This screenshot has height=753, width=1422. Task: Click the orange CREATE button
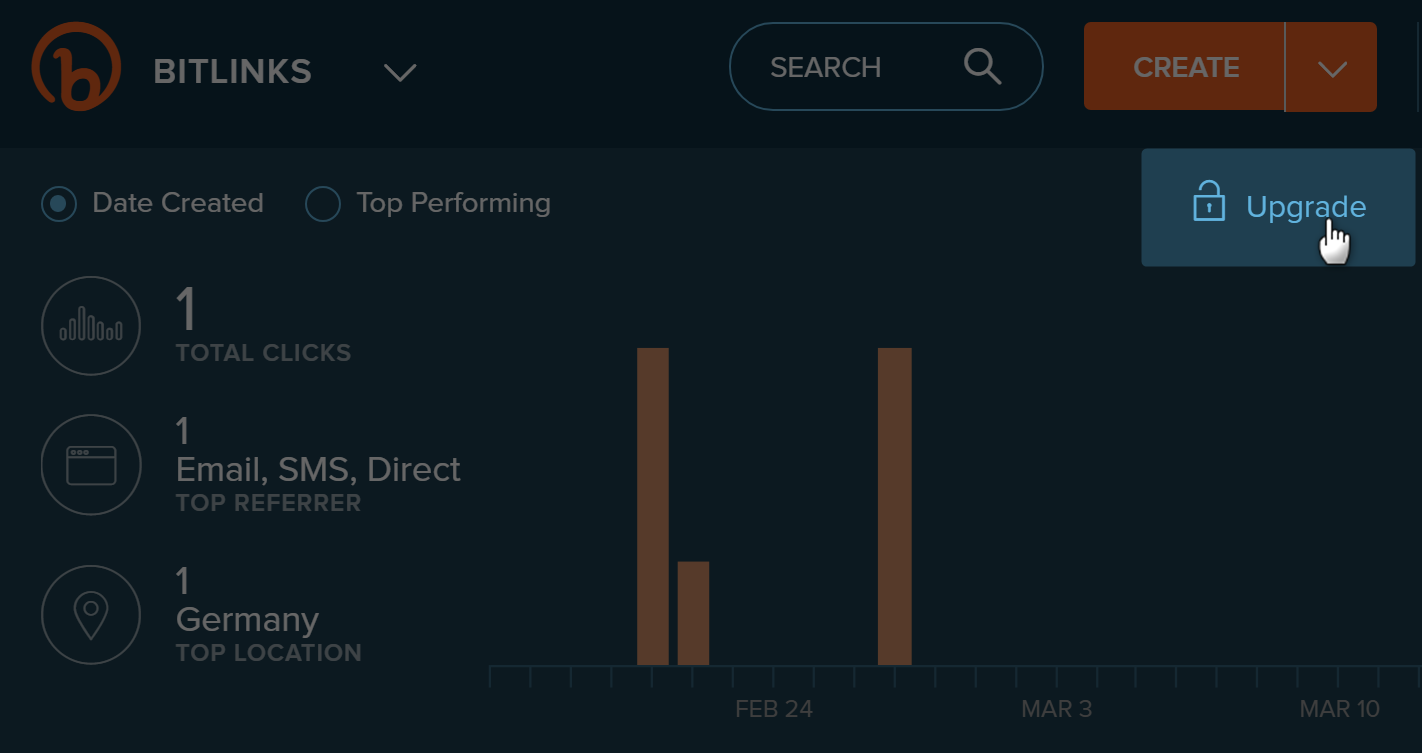click(1185, 67)
